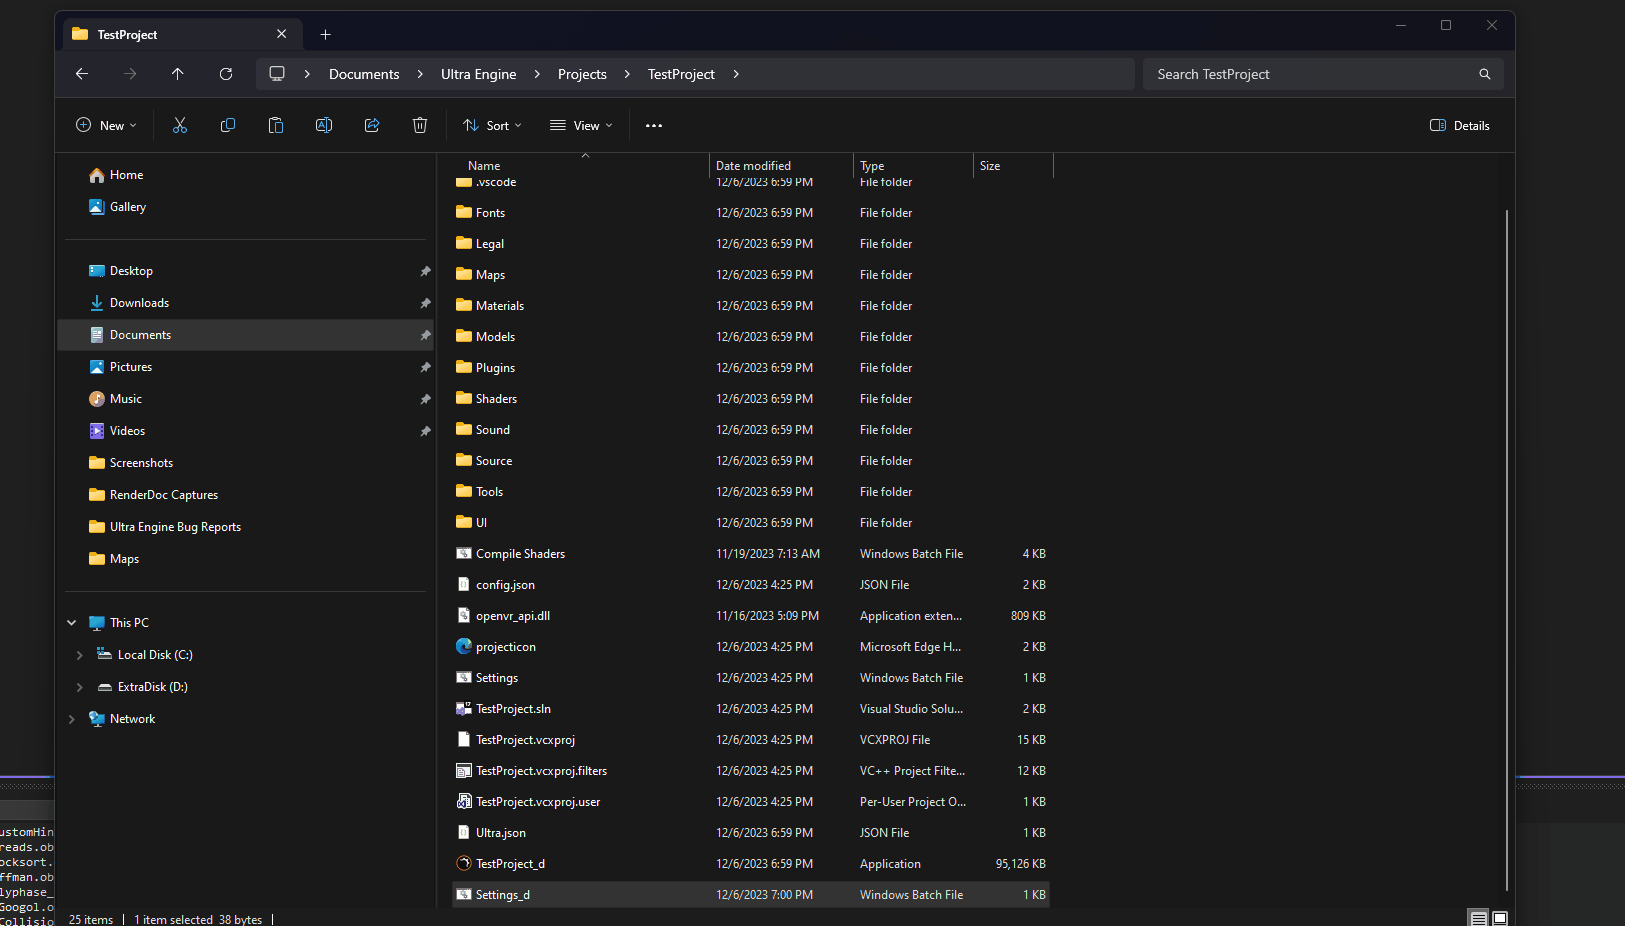This screenshot has height=926, width=1625.
Task: Click the Share icon in the toolbar
Action: tap(371, 125)
